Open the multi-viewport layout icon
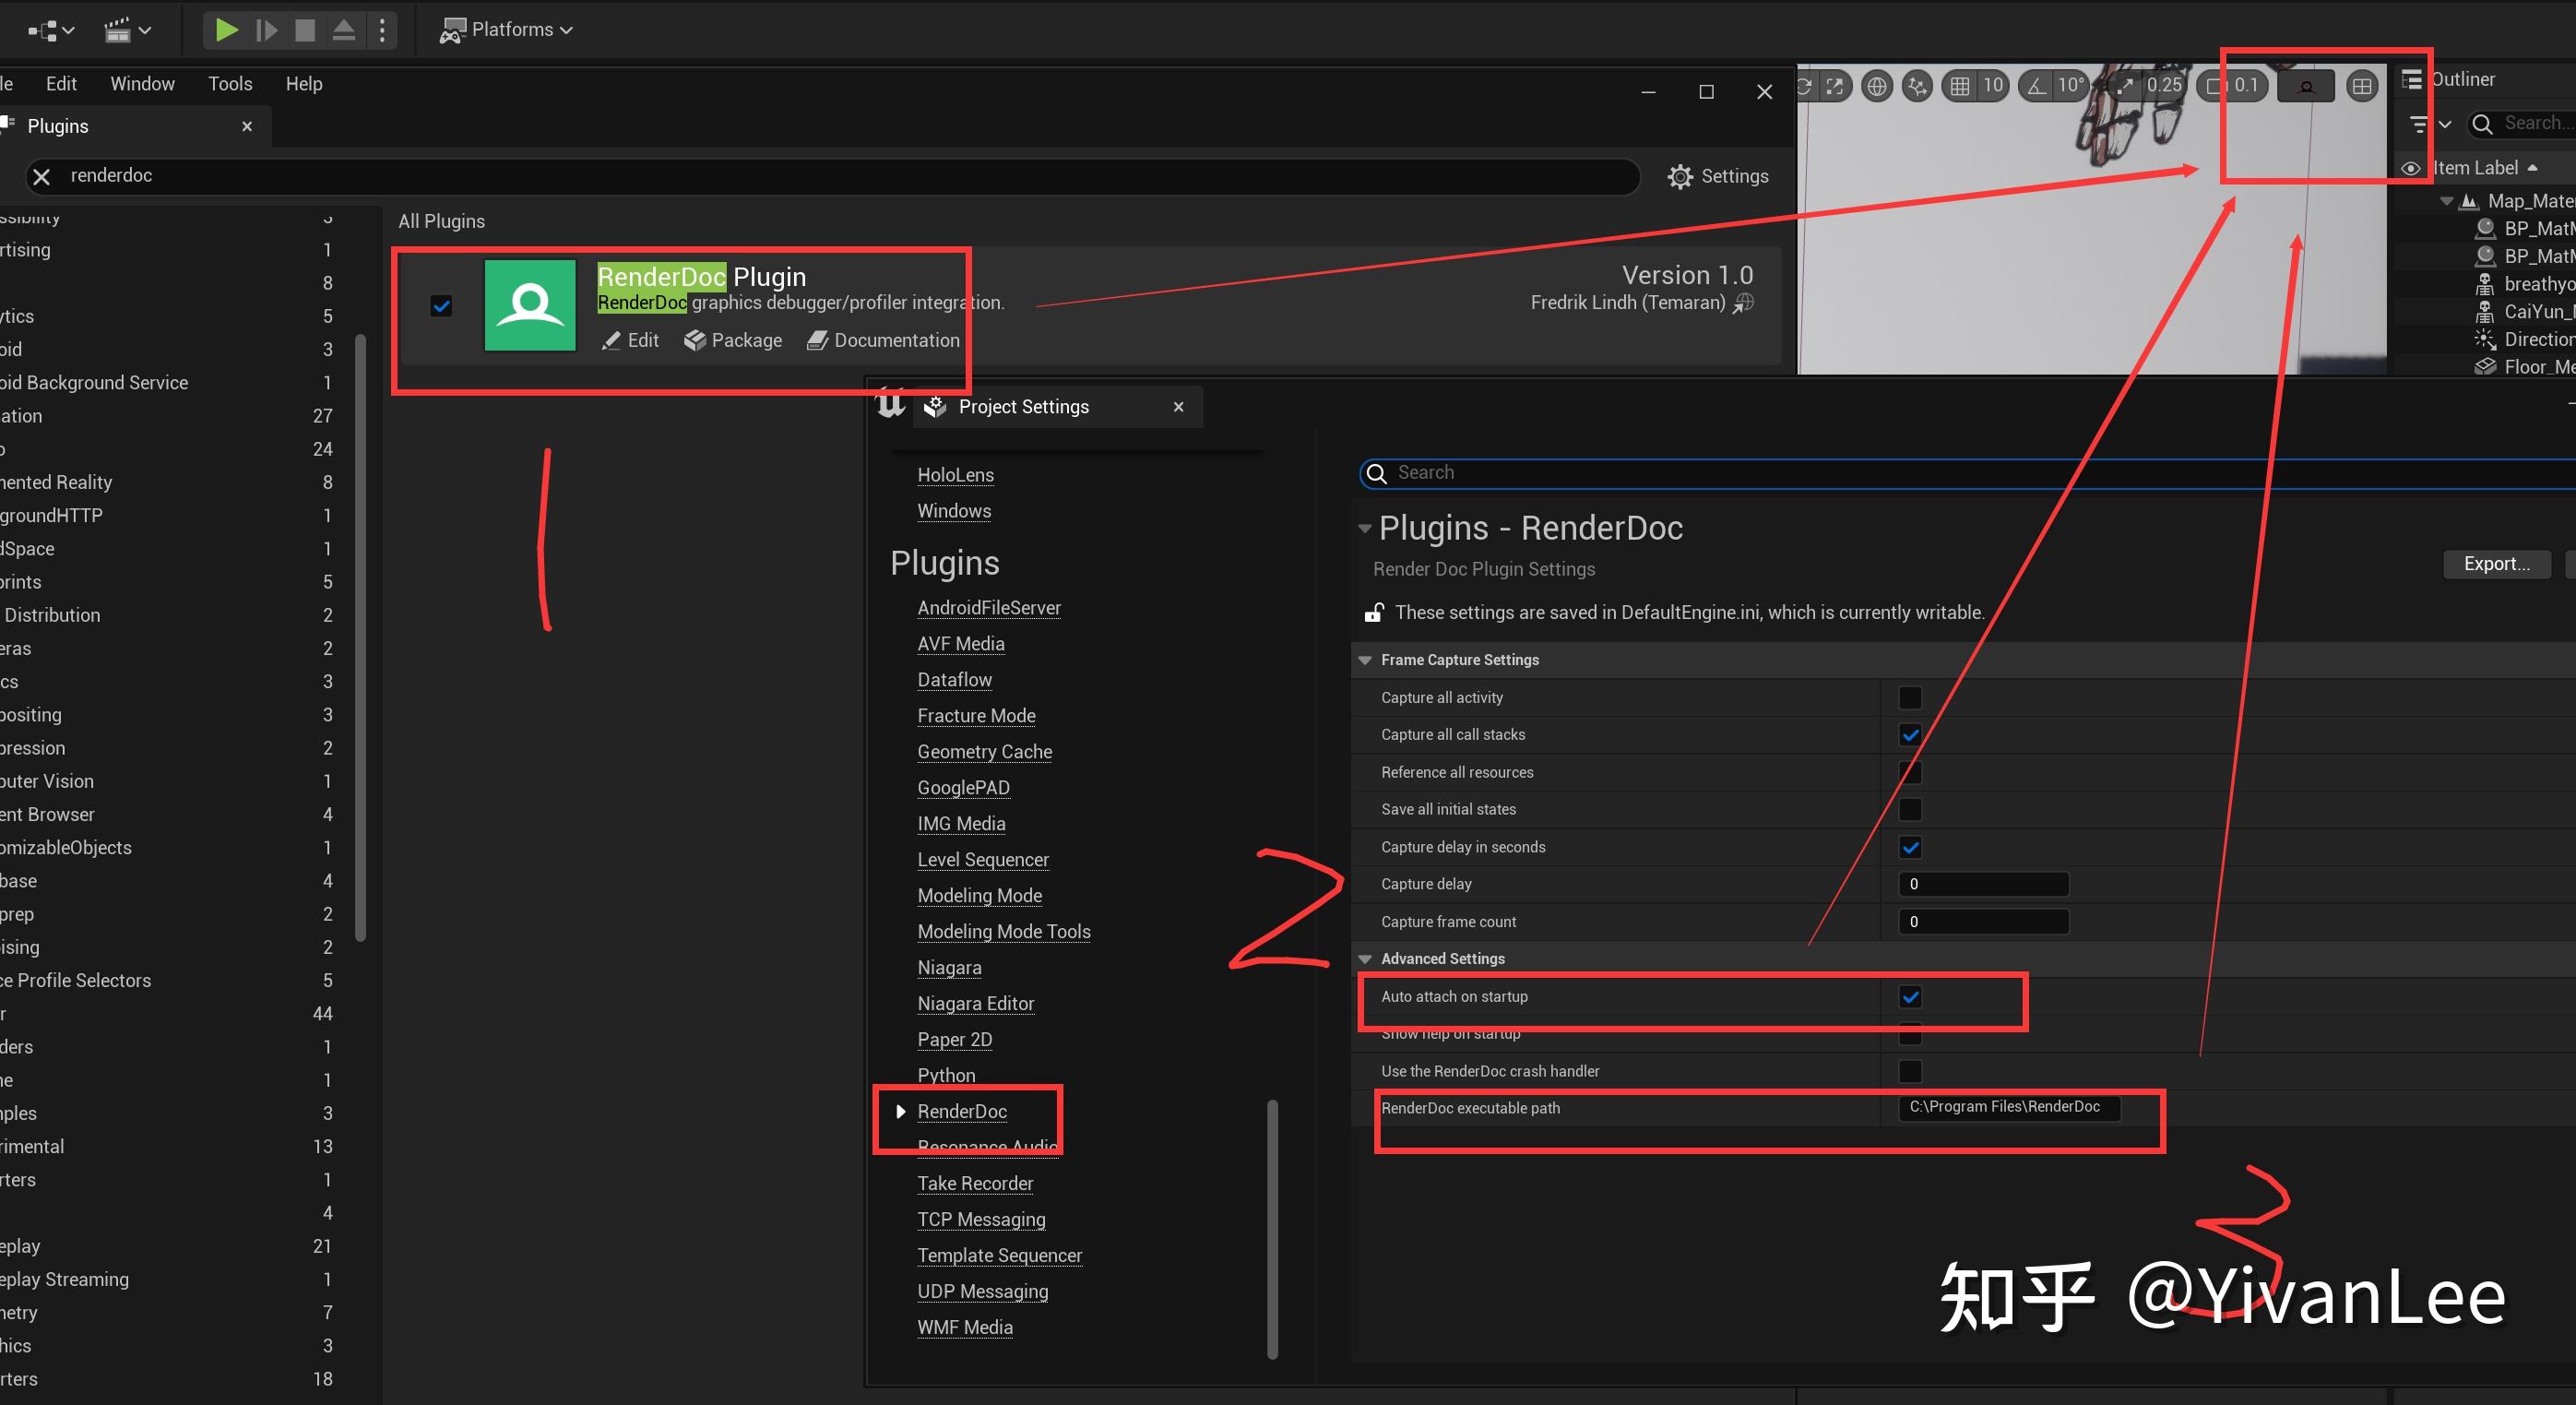The width and height of the screenshot is (2576, 1405). pyautogui.click(x=2361, y=87)
